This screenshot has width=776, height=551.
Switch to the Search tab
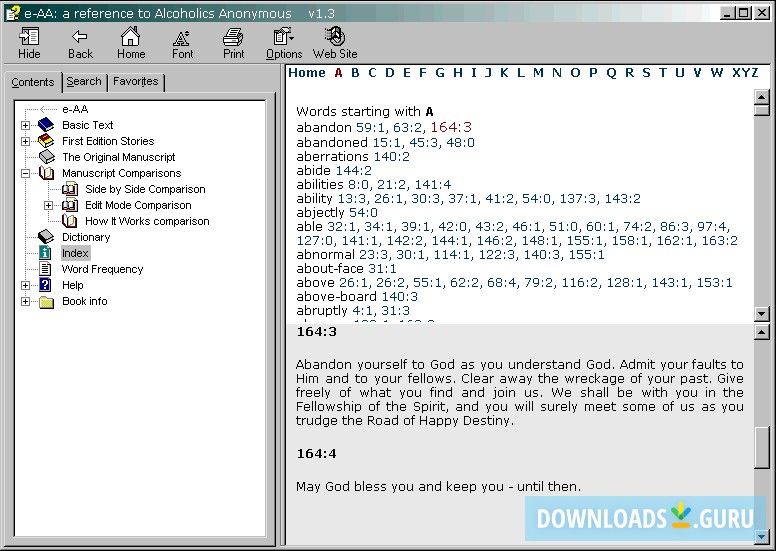pos(84,82)
